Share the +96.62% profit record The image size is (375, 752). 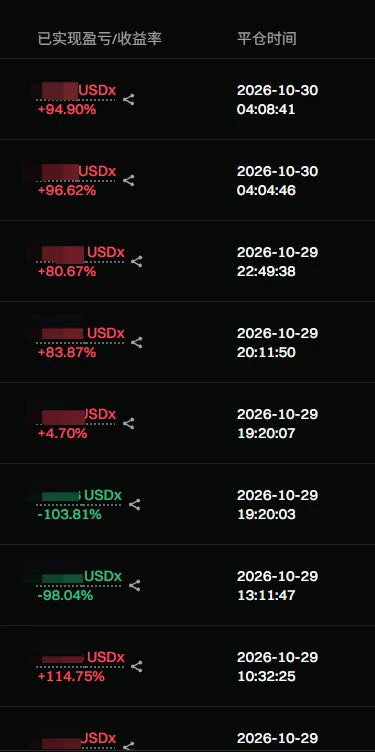[x=129, y=181]
